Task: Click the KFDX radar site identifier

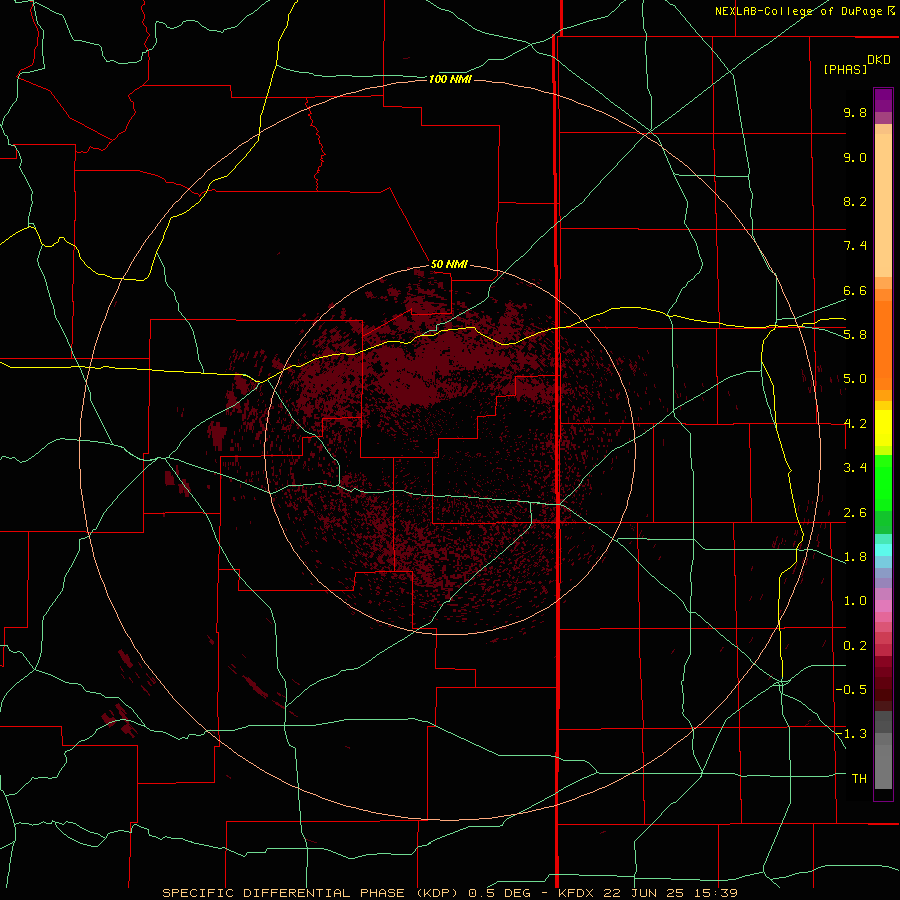Action: [576, 893]
